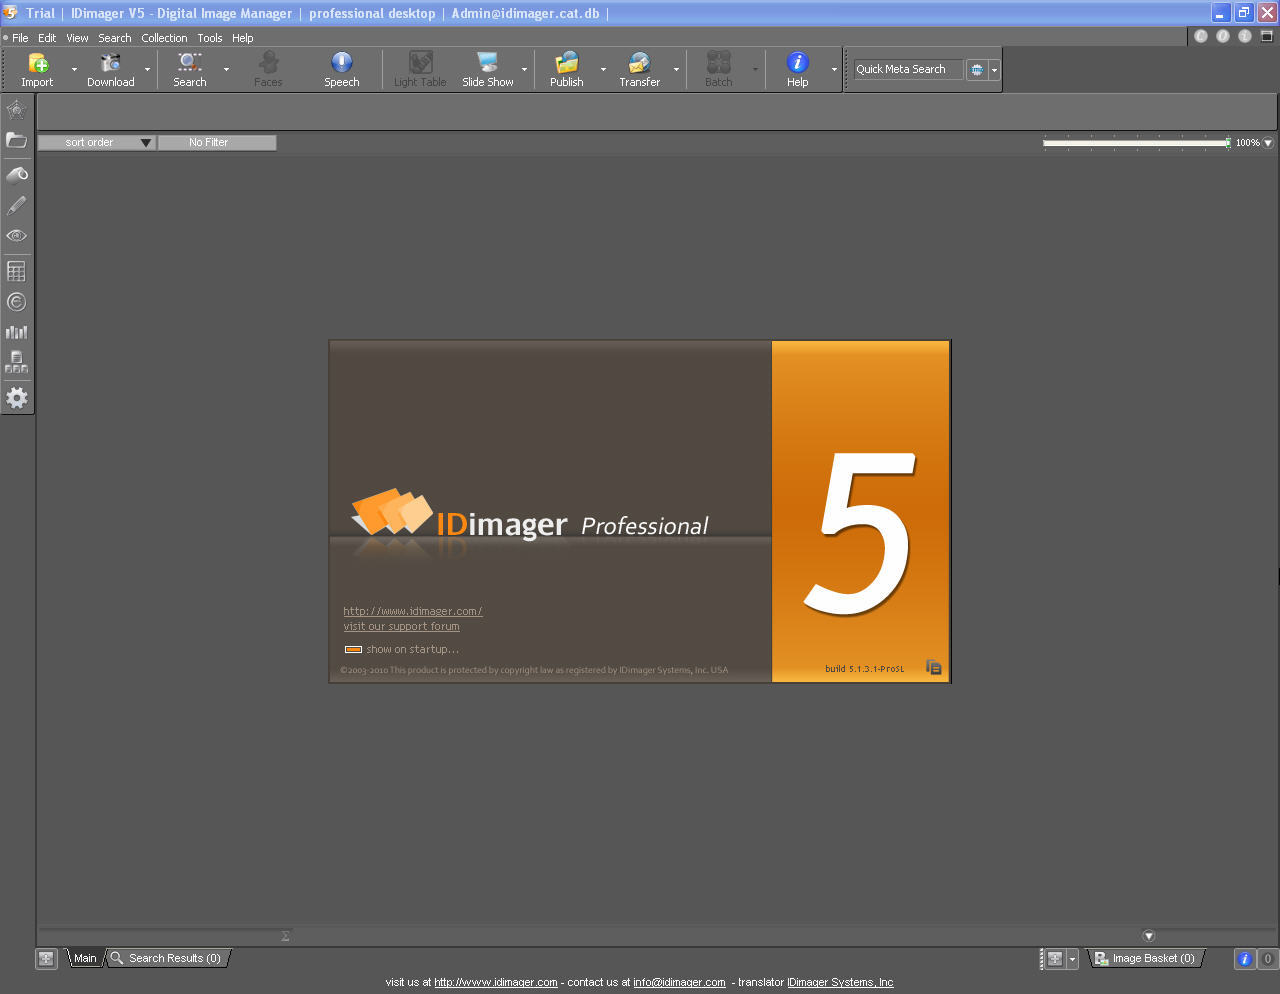
Task: Switch to the Search Results (0) tab
Action: [167, 958]
